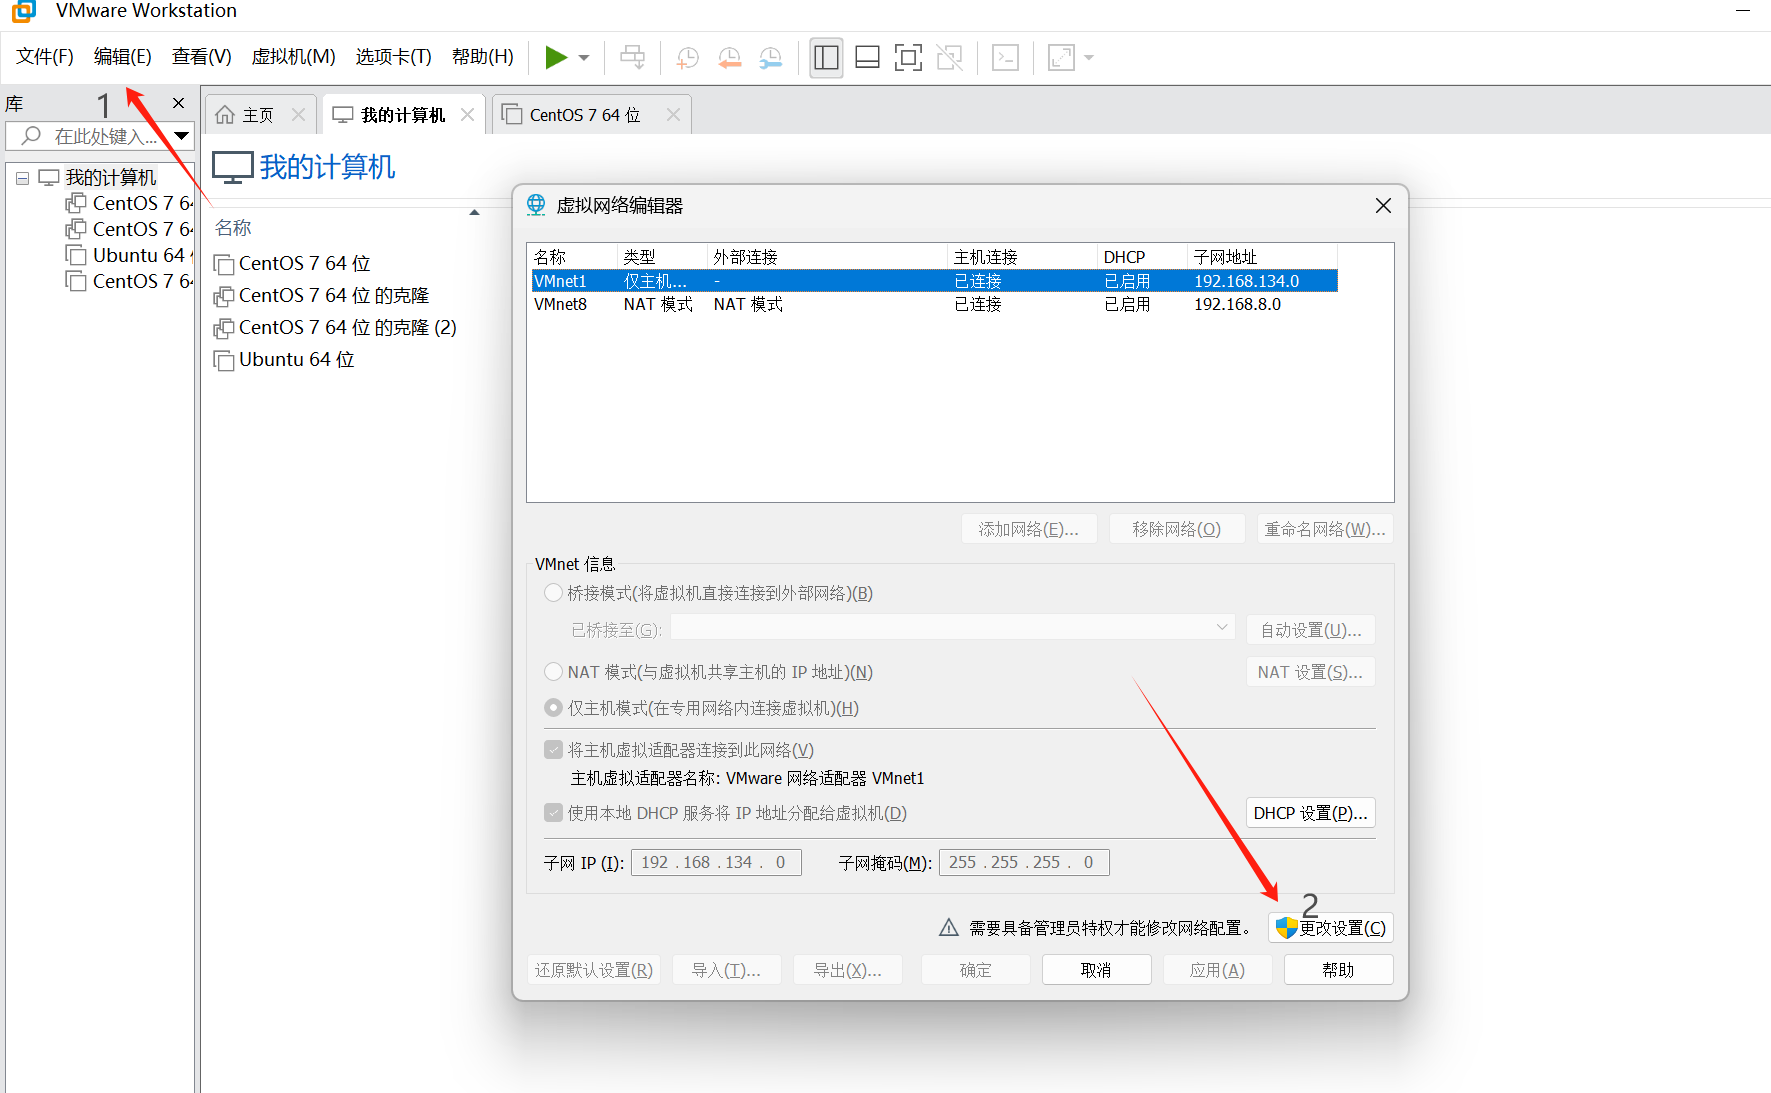The width and height of the screenshot is (1771, 1093).
Task: Open the 选项卡(T) menu
Action: point(394,56)
